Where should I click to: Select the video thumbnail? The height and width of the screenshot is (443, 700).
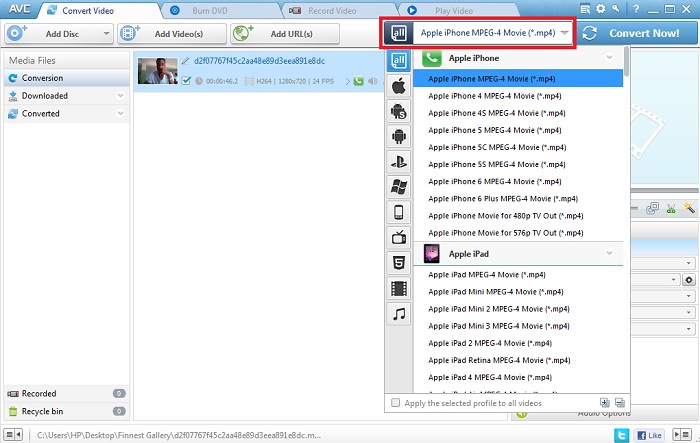pos(158,71)
